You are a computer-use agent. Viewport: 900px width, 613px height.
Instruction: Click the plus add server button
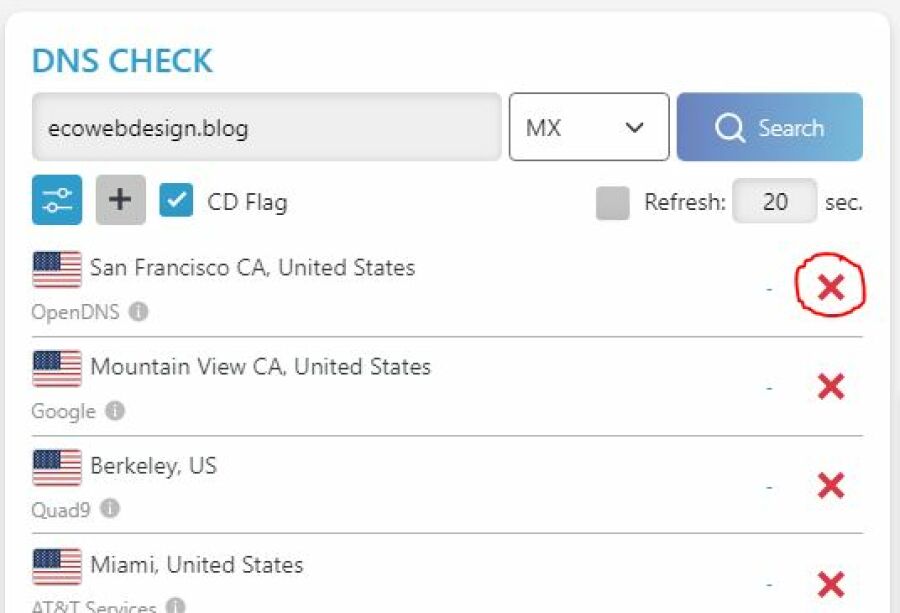[x=120, y=200]
